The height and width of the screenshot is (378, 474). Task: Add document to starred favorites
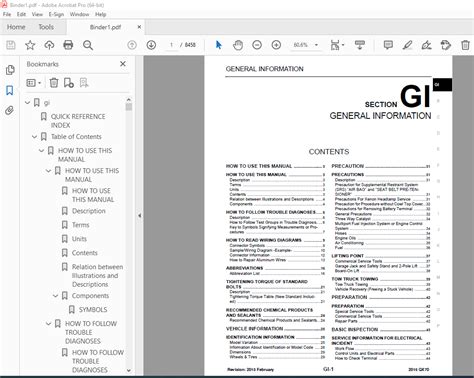coord(30,45)
